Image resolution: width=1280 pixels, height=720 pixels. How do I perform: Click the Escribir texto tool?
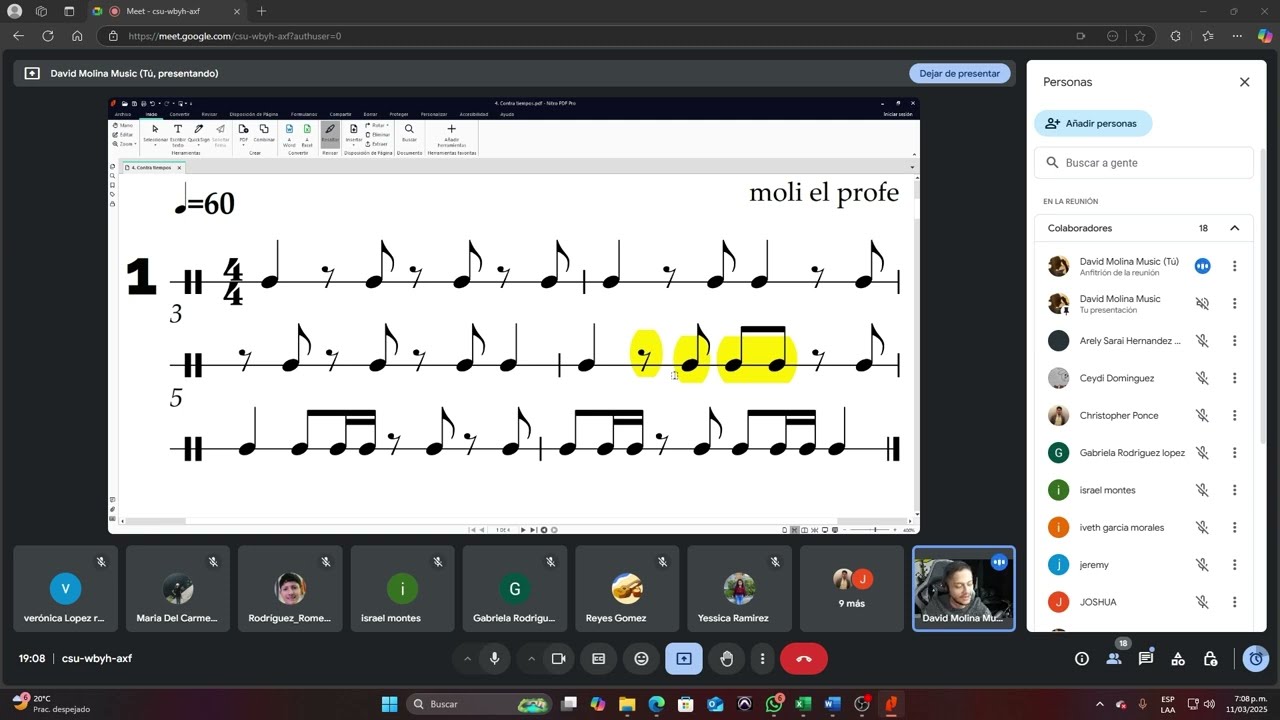[178, 133]
